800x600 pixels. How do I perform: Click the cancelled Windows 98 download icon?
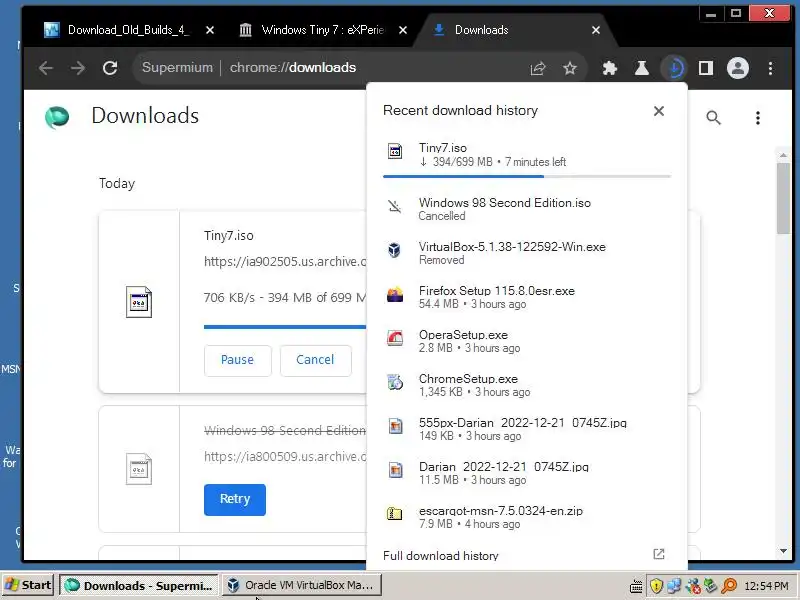point(394,207)
